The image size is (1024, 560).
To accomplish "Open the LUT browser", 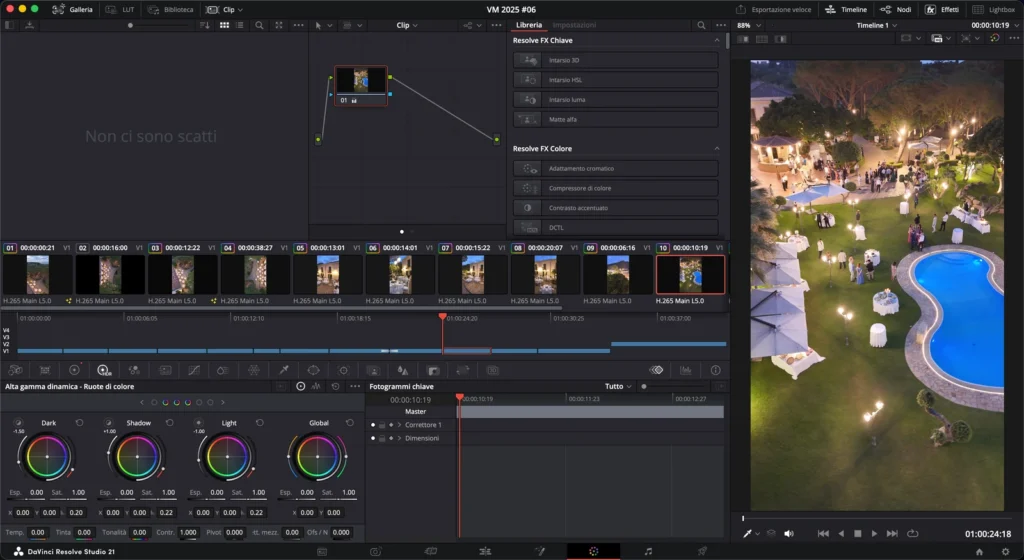I will coord(121,9).
